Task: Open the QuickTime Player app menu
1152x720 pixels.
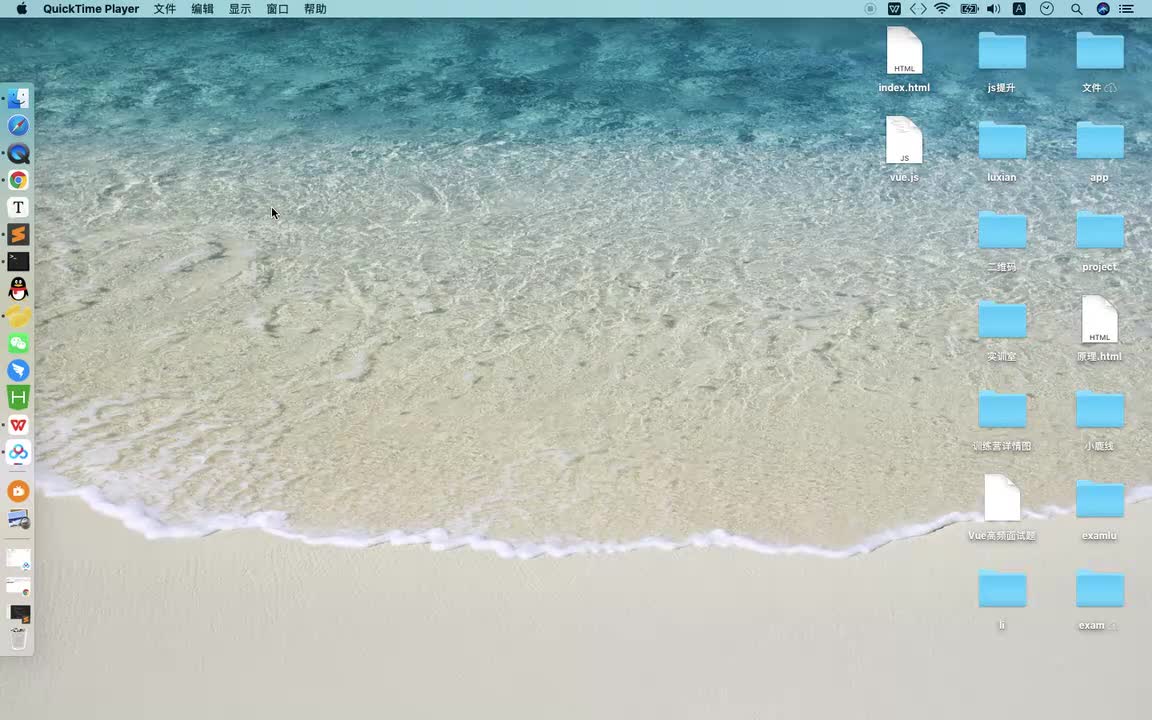Action: point(91,9)
